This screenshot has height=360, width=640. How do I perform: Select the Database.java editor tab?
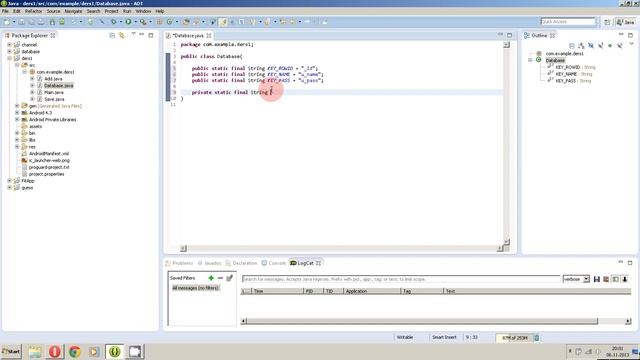coord(188,36)
